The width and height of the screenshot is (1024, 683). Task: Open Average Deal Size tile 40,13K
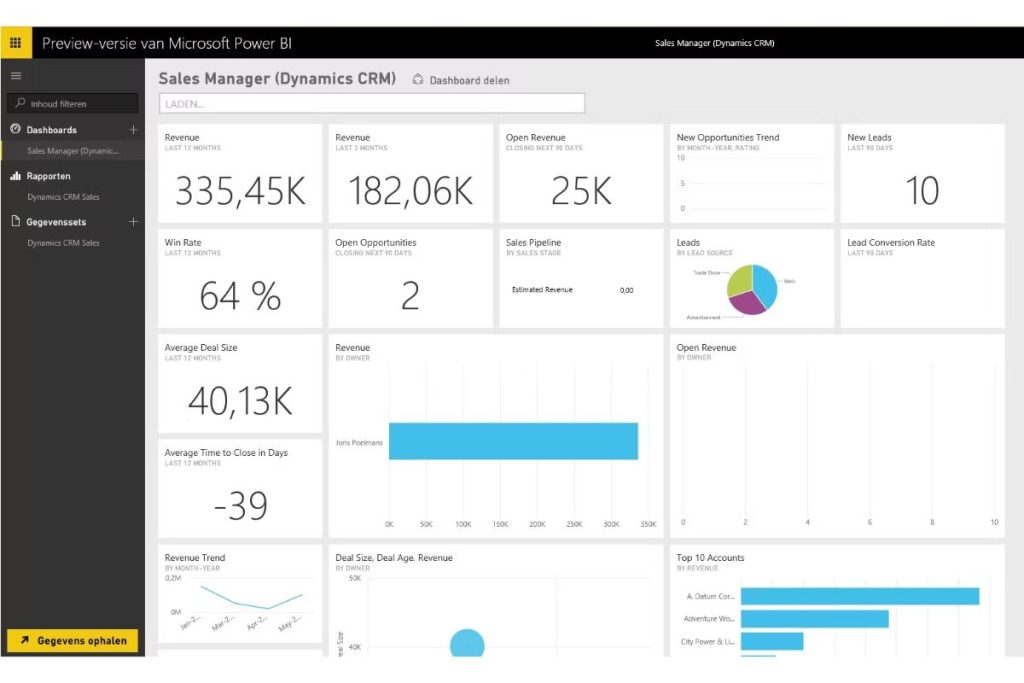[240, 383]
